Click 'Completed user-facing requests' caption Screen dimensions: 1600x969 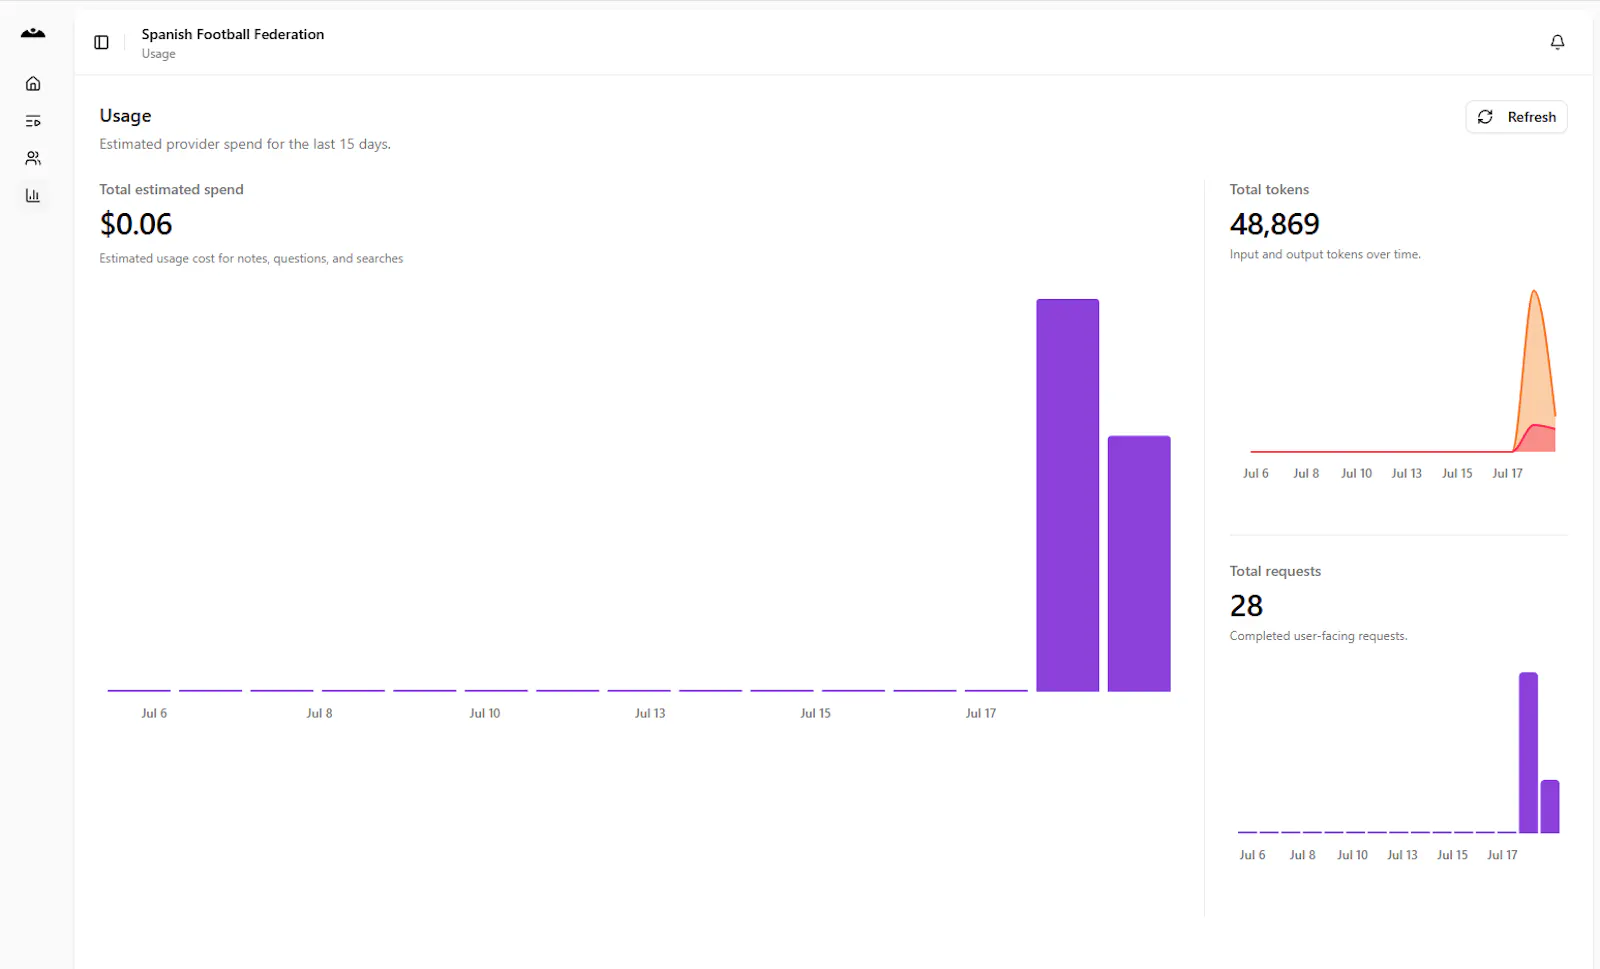1318,636
